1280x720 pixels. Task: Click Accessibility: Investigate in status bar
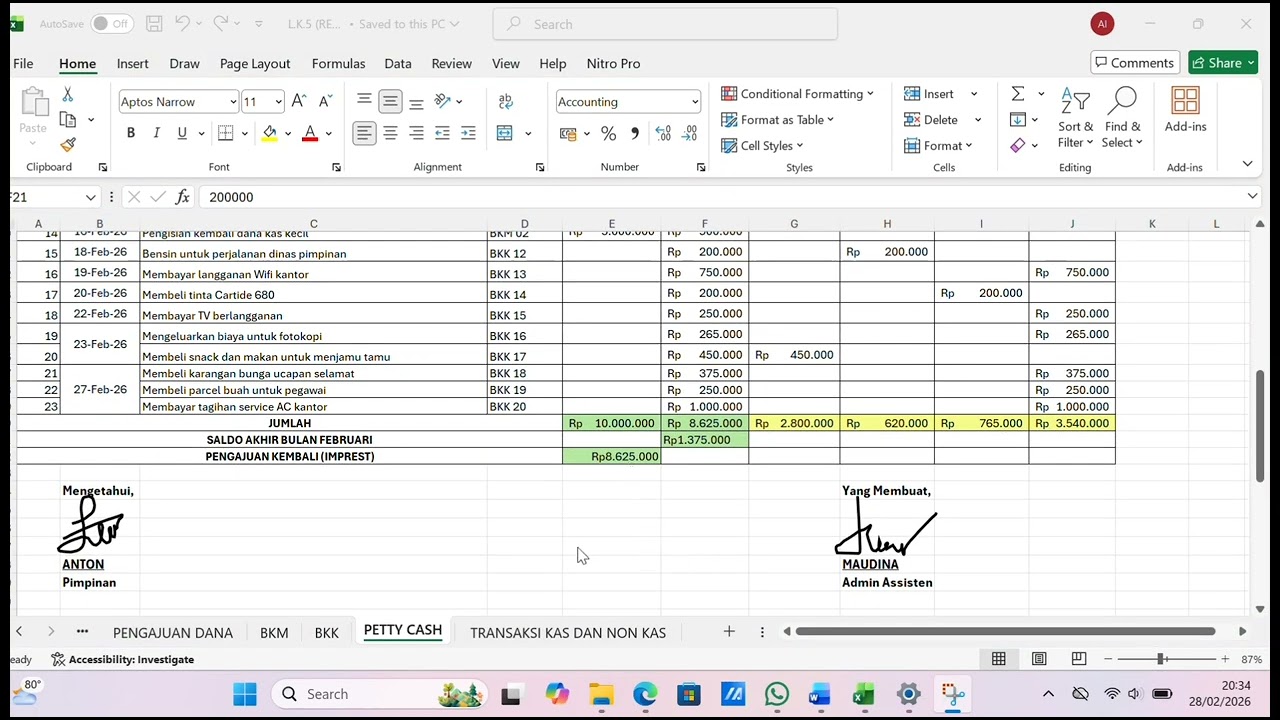[x=123, y=660]
